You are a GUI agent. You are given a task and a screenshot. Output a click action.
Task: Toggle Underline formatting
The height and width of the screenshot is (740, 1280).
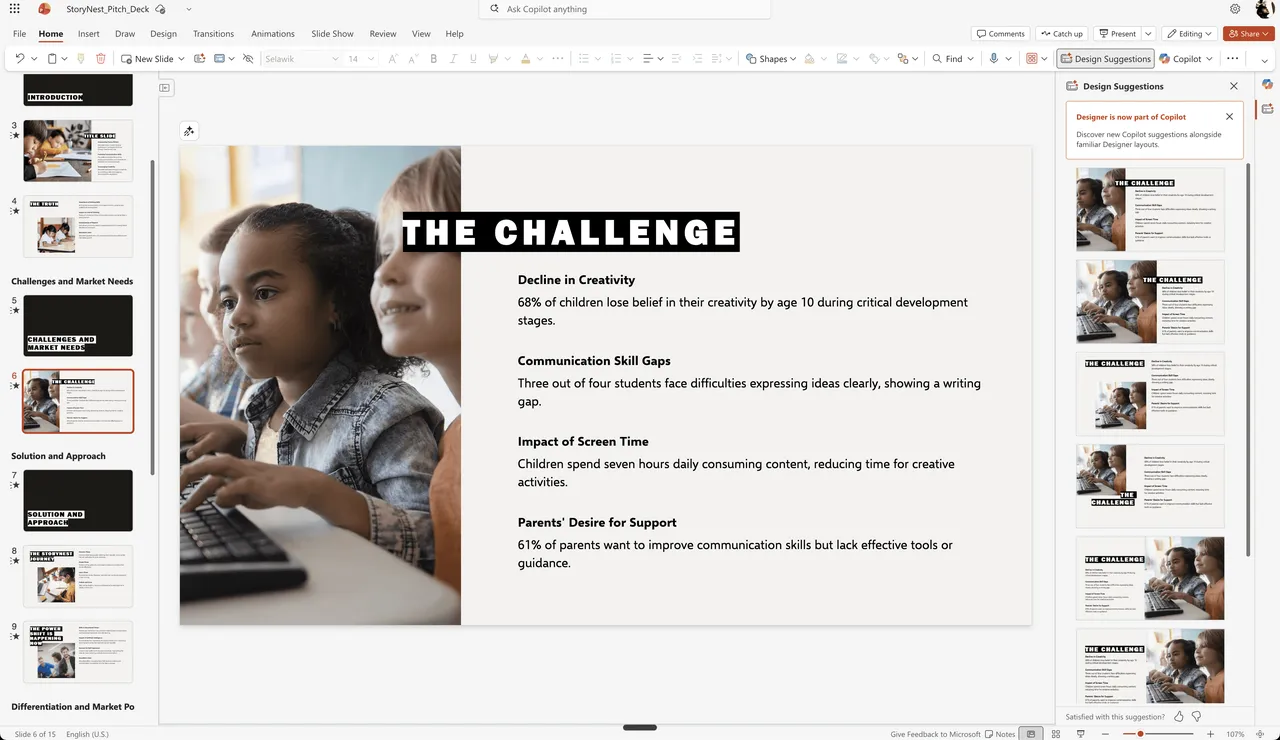click(x=472, y=59)
